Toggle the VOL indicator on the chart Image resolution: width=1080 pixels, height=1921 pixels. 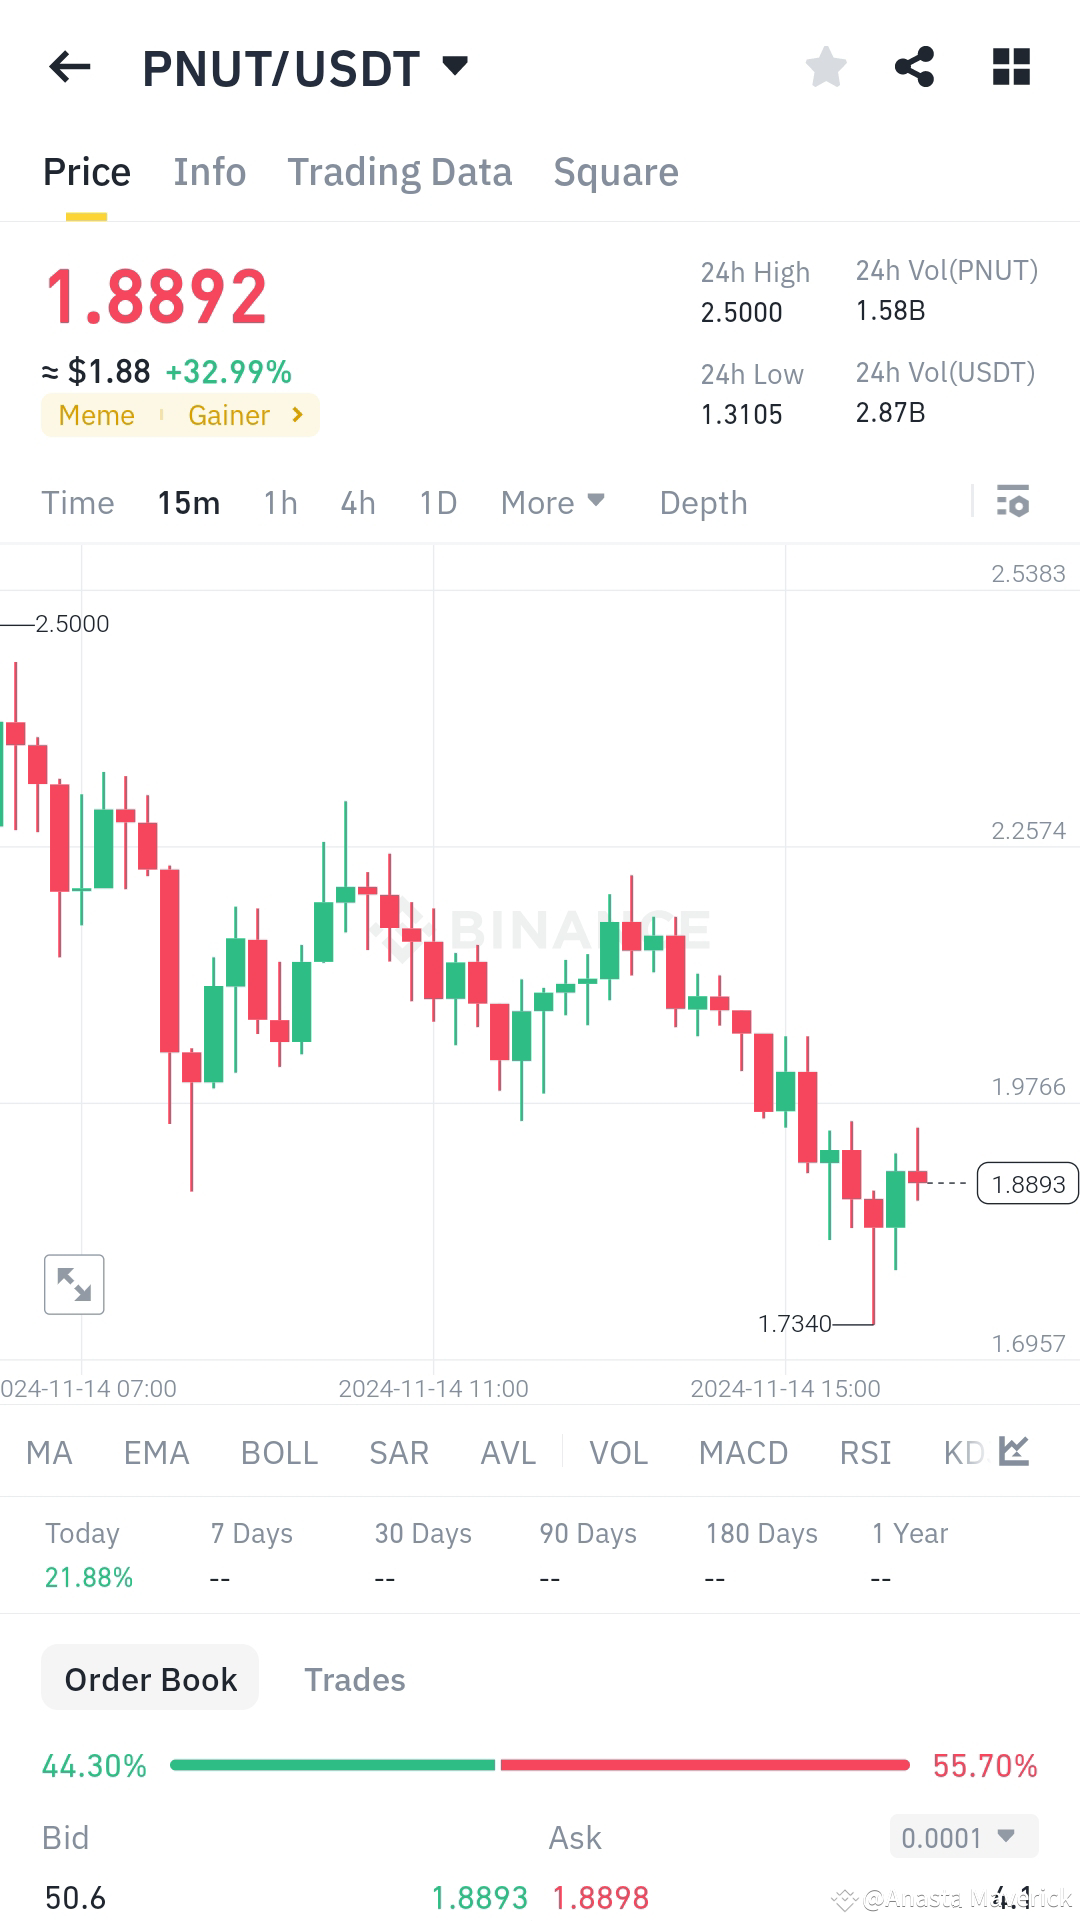[618, 1452]
